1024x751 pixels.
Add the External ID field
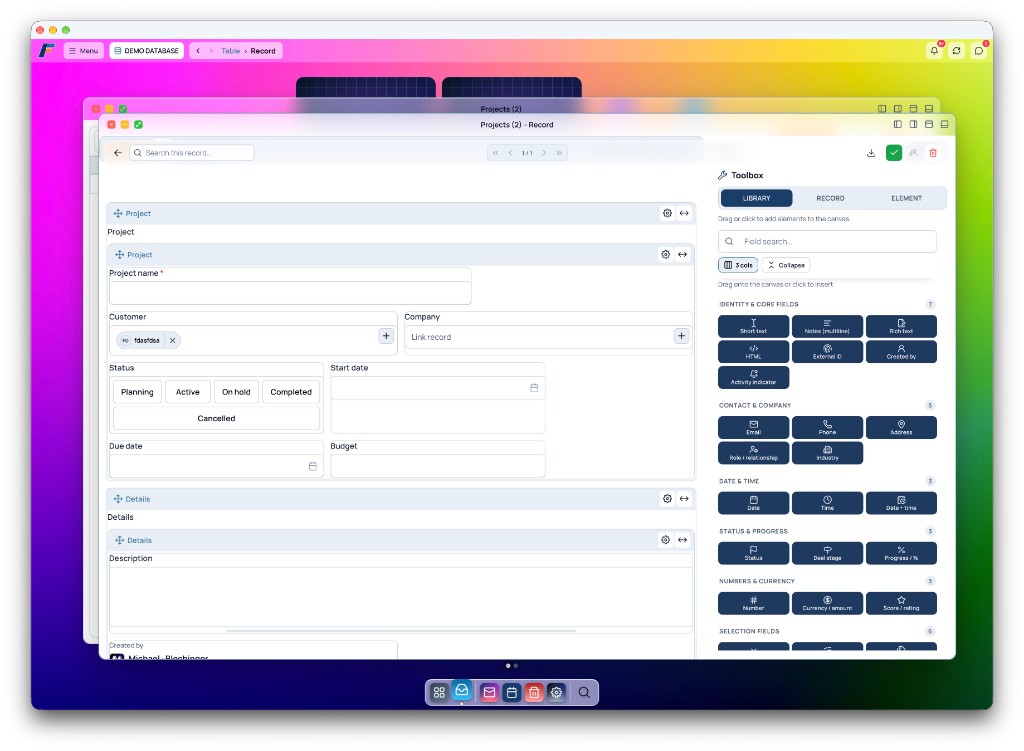pyautogui.click(x=827, y=351)
